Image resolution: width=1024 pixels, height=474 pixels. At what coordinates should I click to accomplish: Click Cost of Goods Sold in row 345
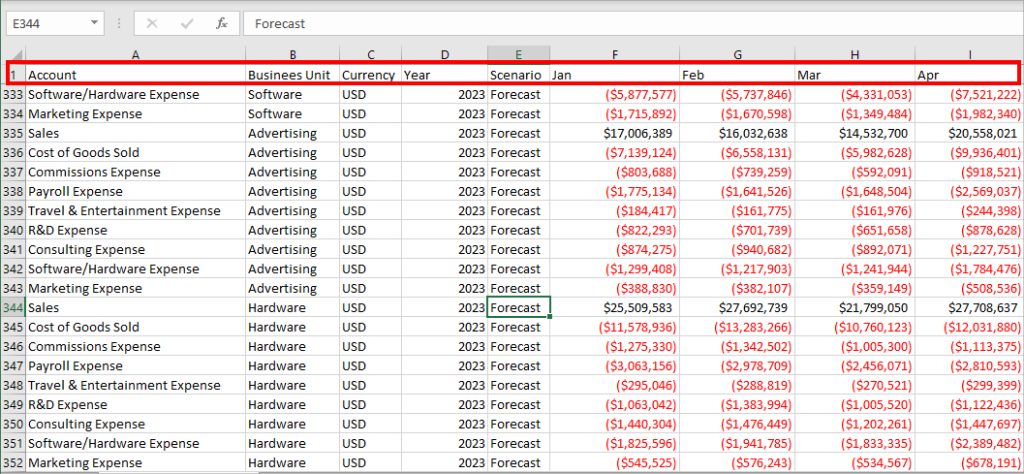click(135, 327)
